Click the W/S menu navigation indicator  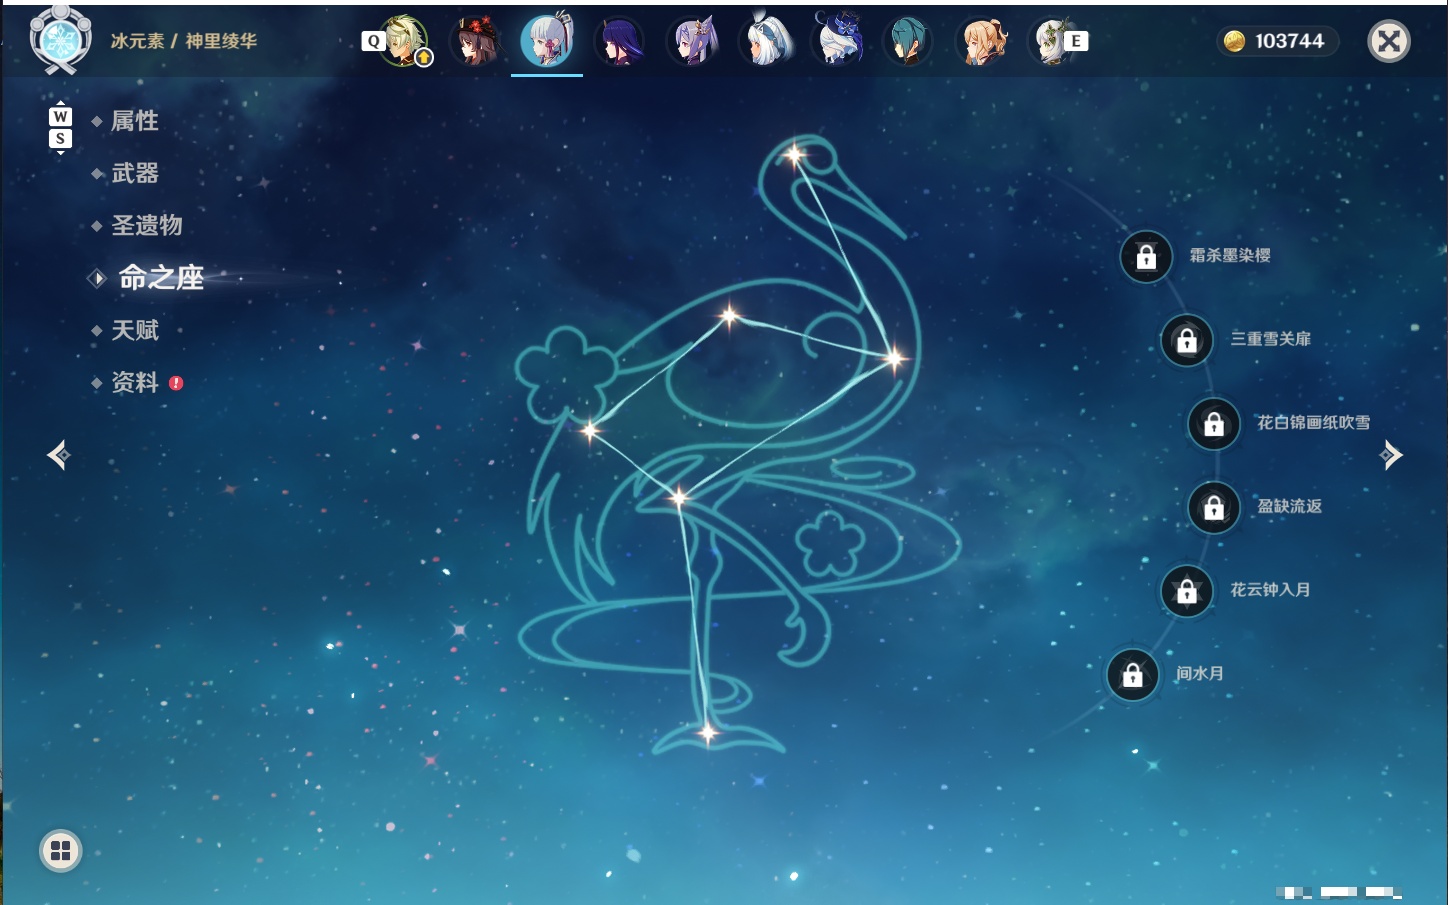pyautogui.click(x=61, y=128)
